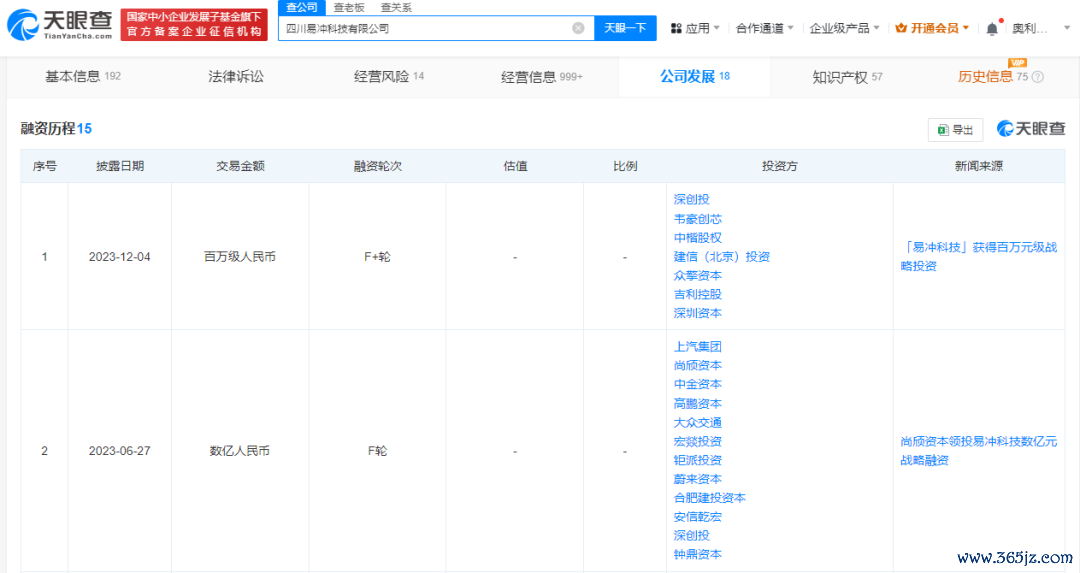Open investor link 众擎资本
Screen dimensions: 1080x573
pyautogui.click(x=698, y=275)
